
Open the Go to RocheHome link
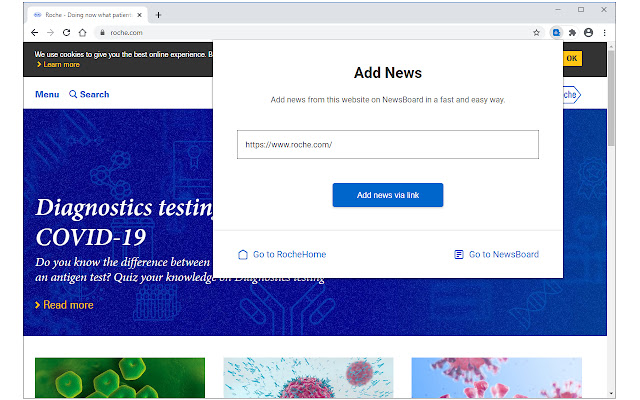point(282,254)
